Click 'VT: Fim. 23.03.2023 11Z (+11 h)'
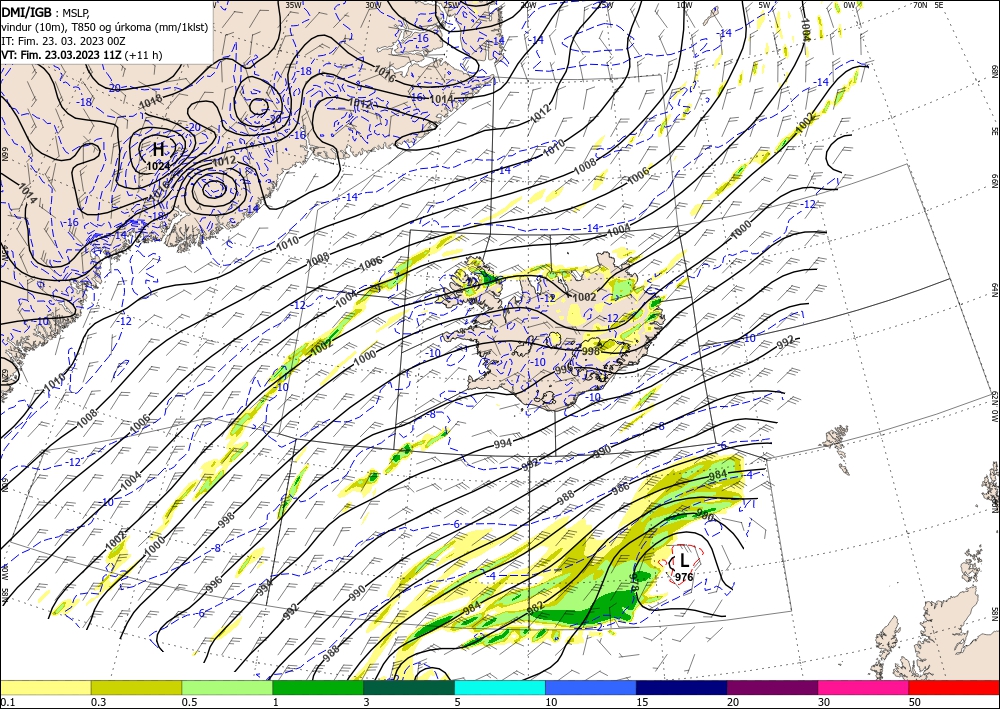This screenshot has width=1000, height=709. click(82, 55)
